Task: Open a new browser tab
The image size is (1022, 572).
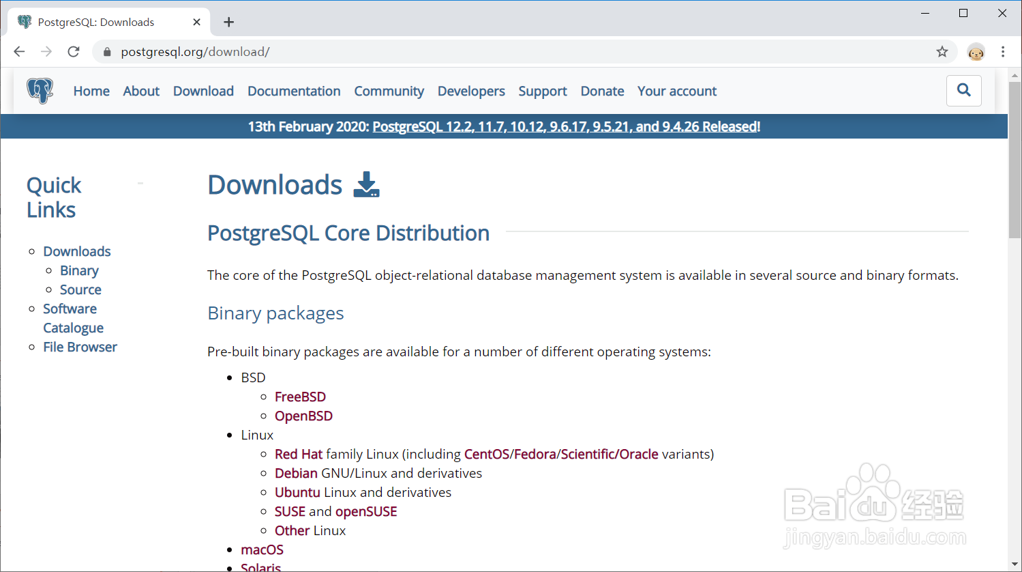Action: (229, 22)
